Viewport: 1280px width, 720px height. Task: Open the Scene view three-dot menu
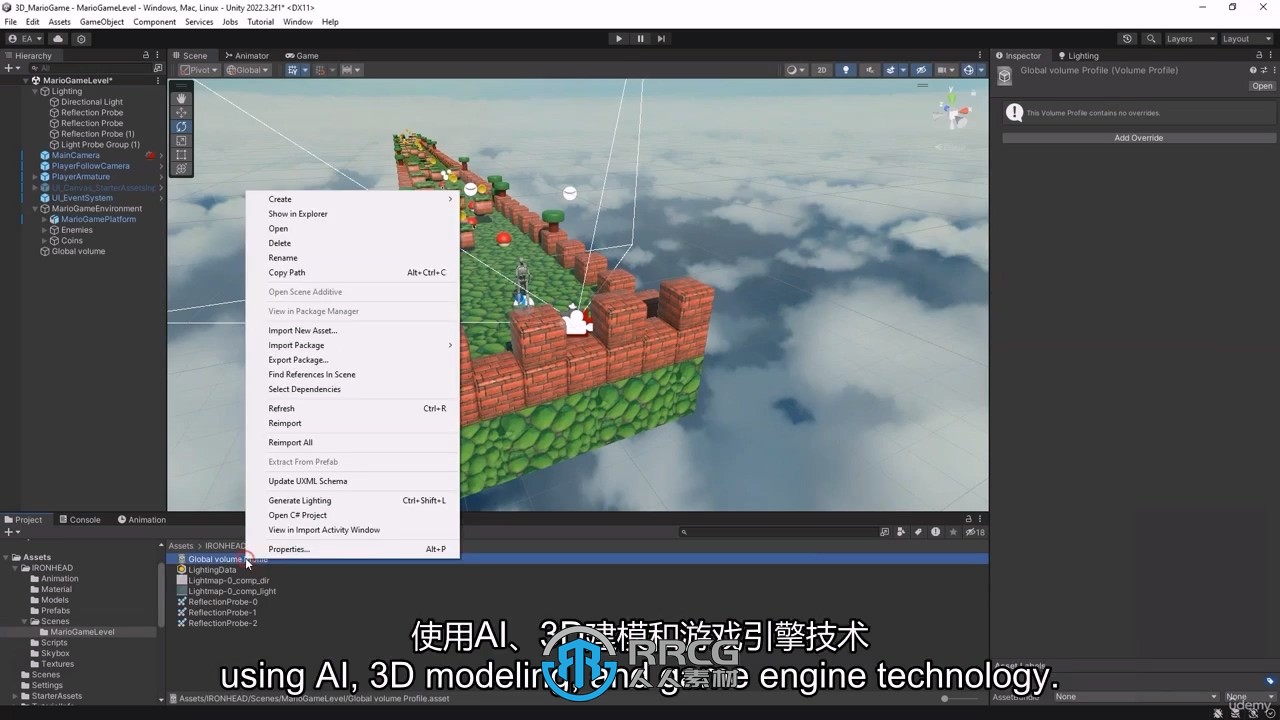click(982, 55)
